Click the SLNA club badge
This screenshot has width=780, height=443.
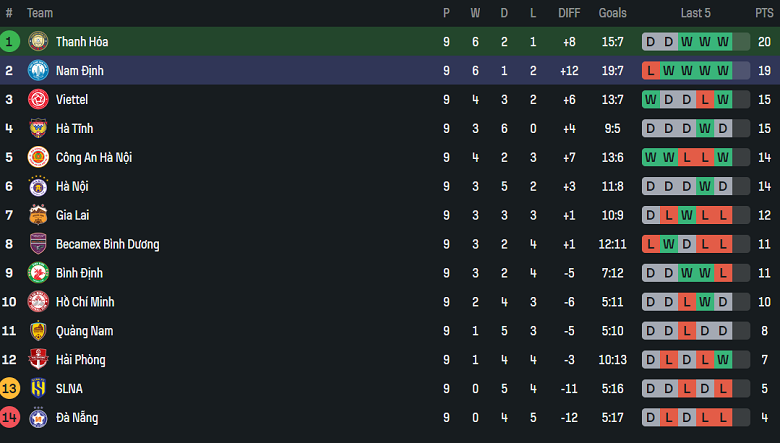click(x=38, y=388)
